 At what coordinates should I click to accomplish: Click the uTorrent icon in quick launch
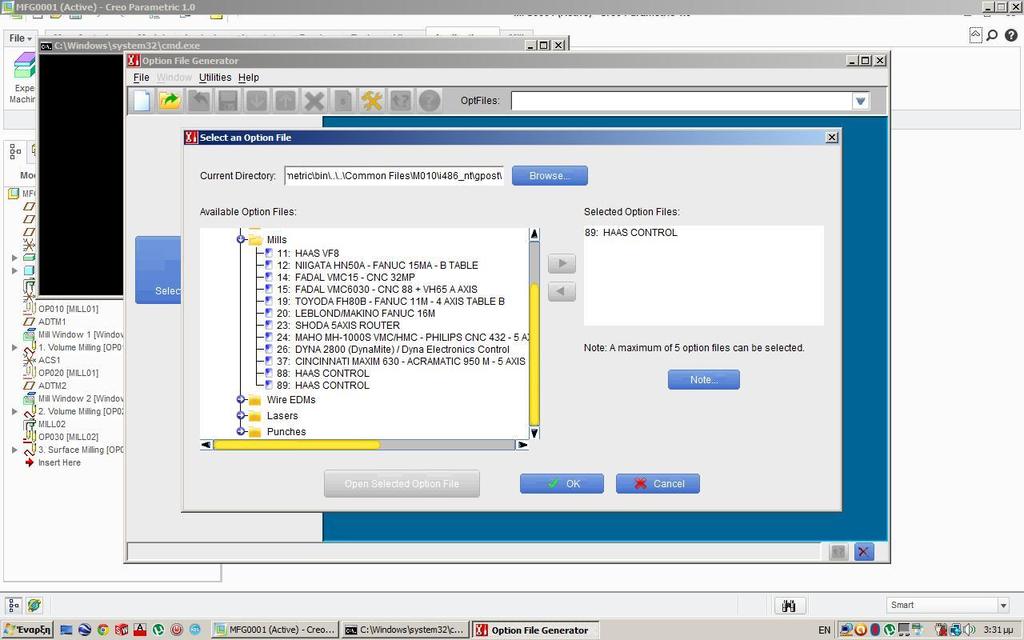click(x=158, y=630)
